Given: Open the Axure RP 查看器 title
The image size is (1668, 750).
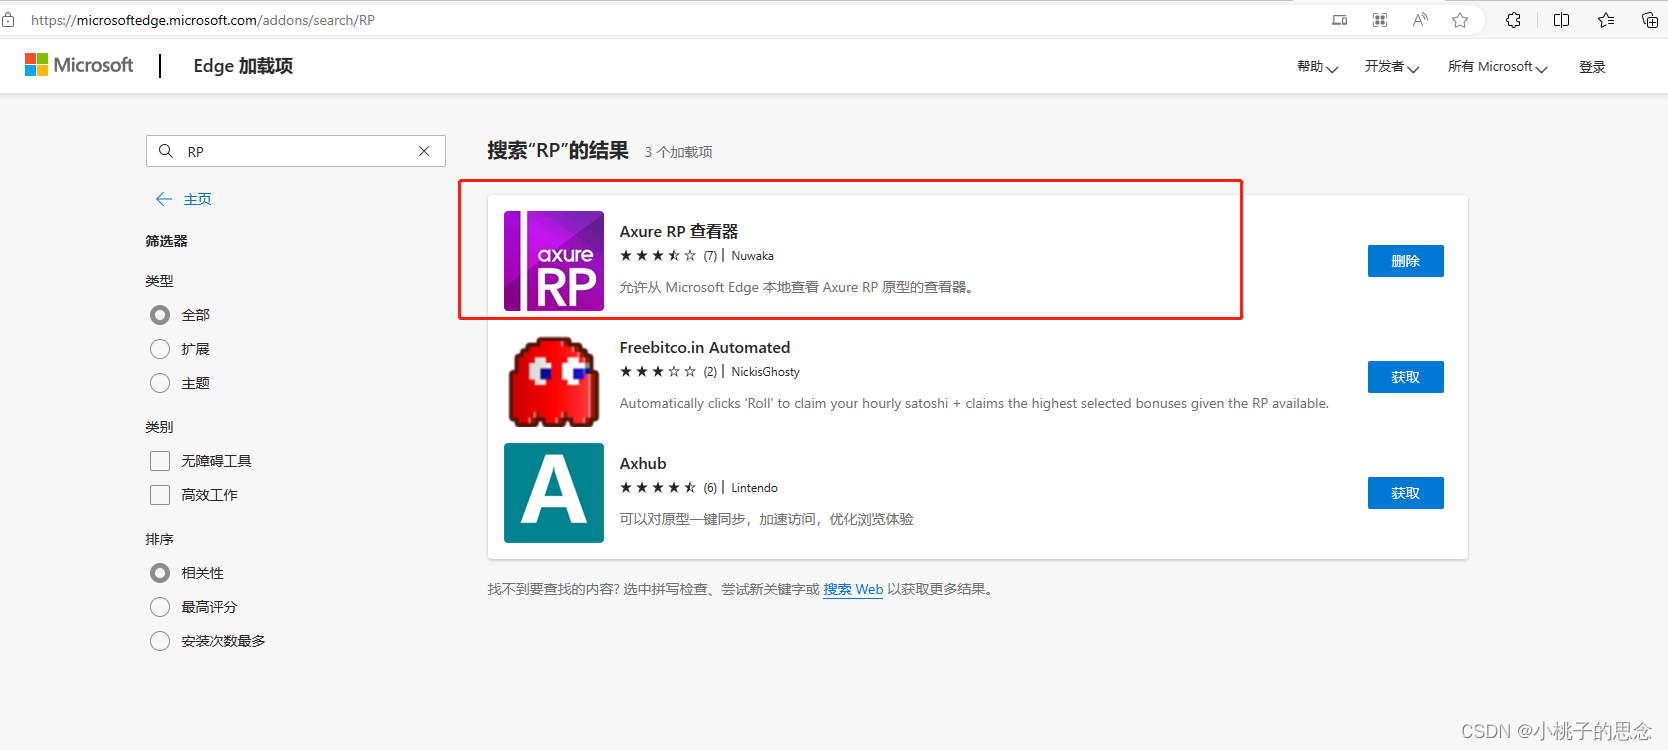Looking at the screenshot, I should click(678, 231).
